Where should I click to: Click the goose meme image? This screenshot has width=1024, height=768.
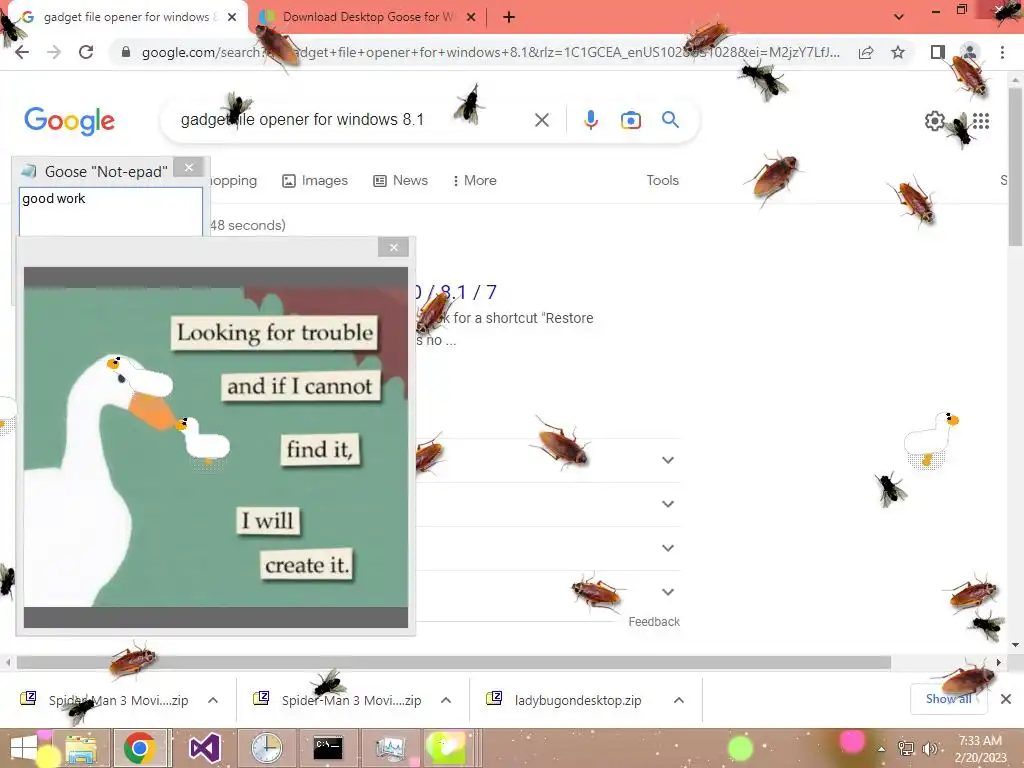[216, 447]
